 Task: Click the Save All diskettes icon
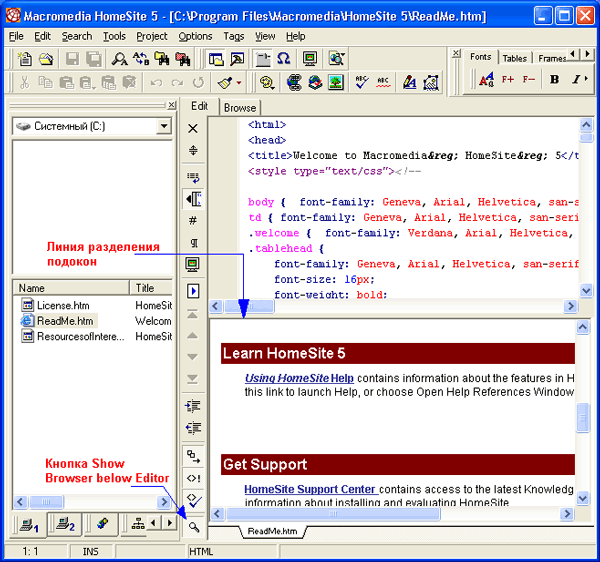tap(93, 59)
